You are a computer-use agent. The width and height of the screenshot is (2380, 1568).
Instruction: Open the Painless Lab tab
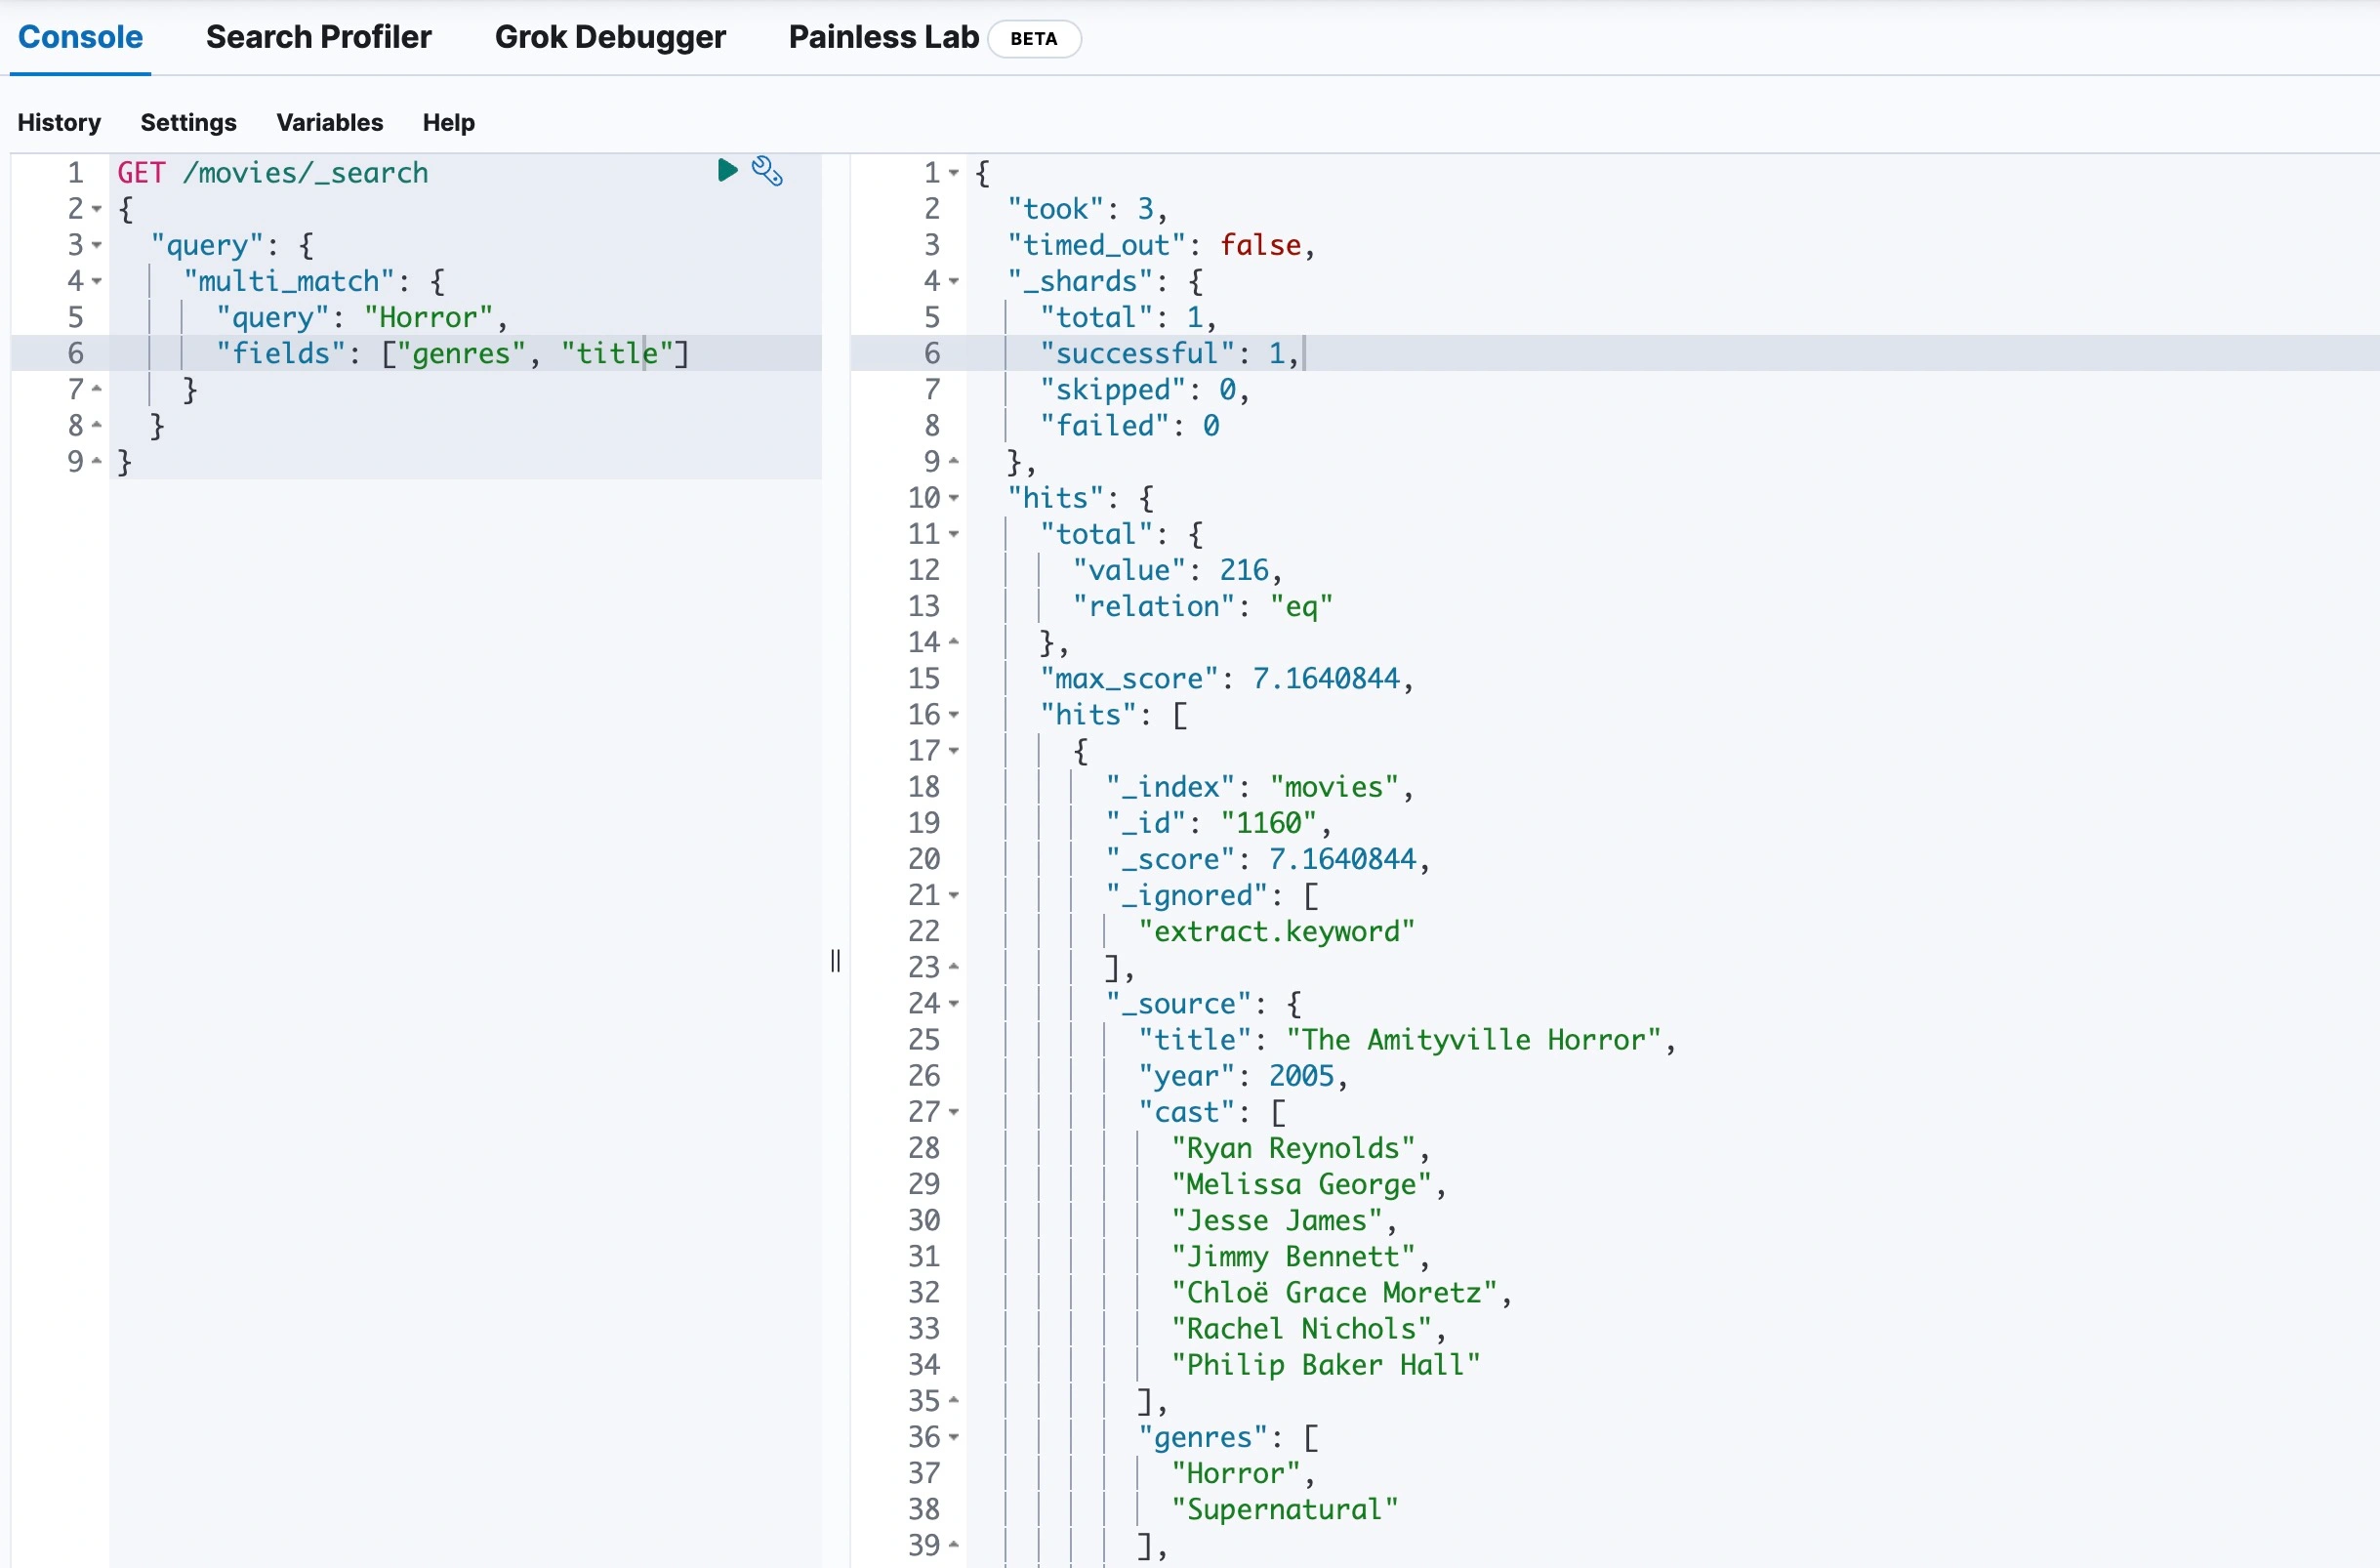coord(883,37)
